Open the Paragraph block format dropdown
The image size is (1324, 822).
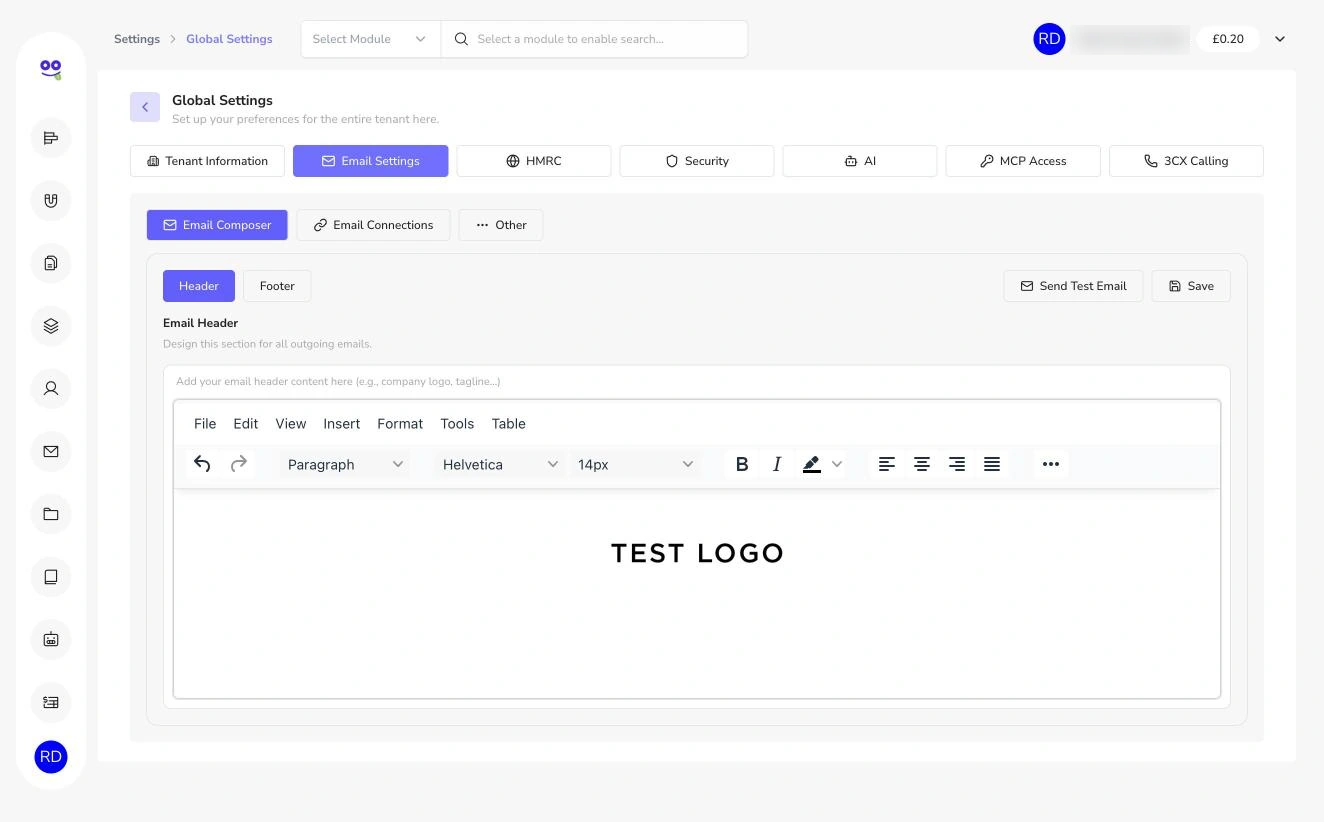click(x=345, y=464)
